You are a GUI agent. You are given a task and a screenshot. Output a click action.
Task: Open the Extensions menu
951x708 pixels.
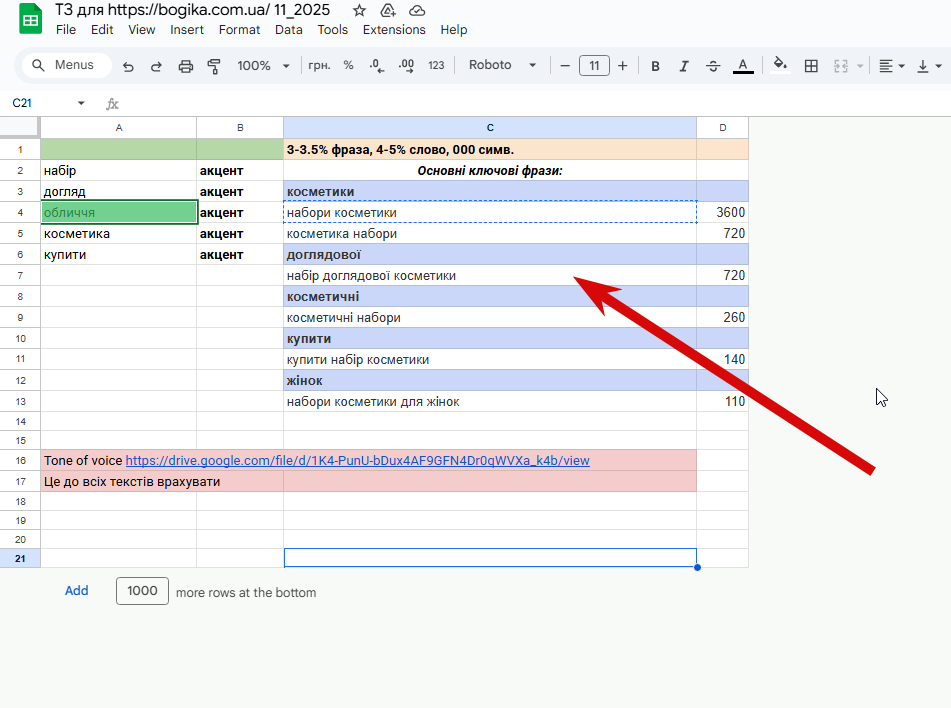(x=393, y=30)
